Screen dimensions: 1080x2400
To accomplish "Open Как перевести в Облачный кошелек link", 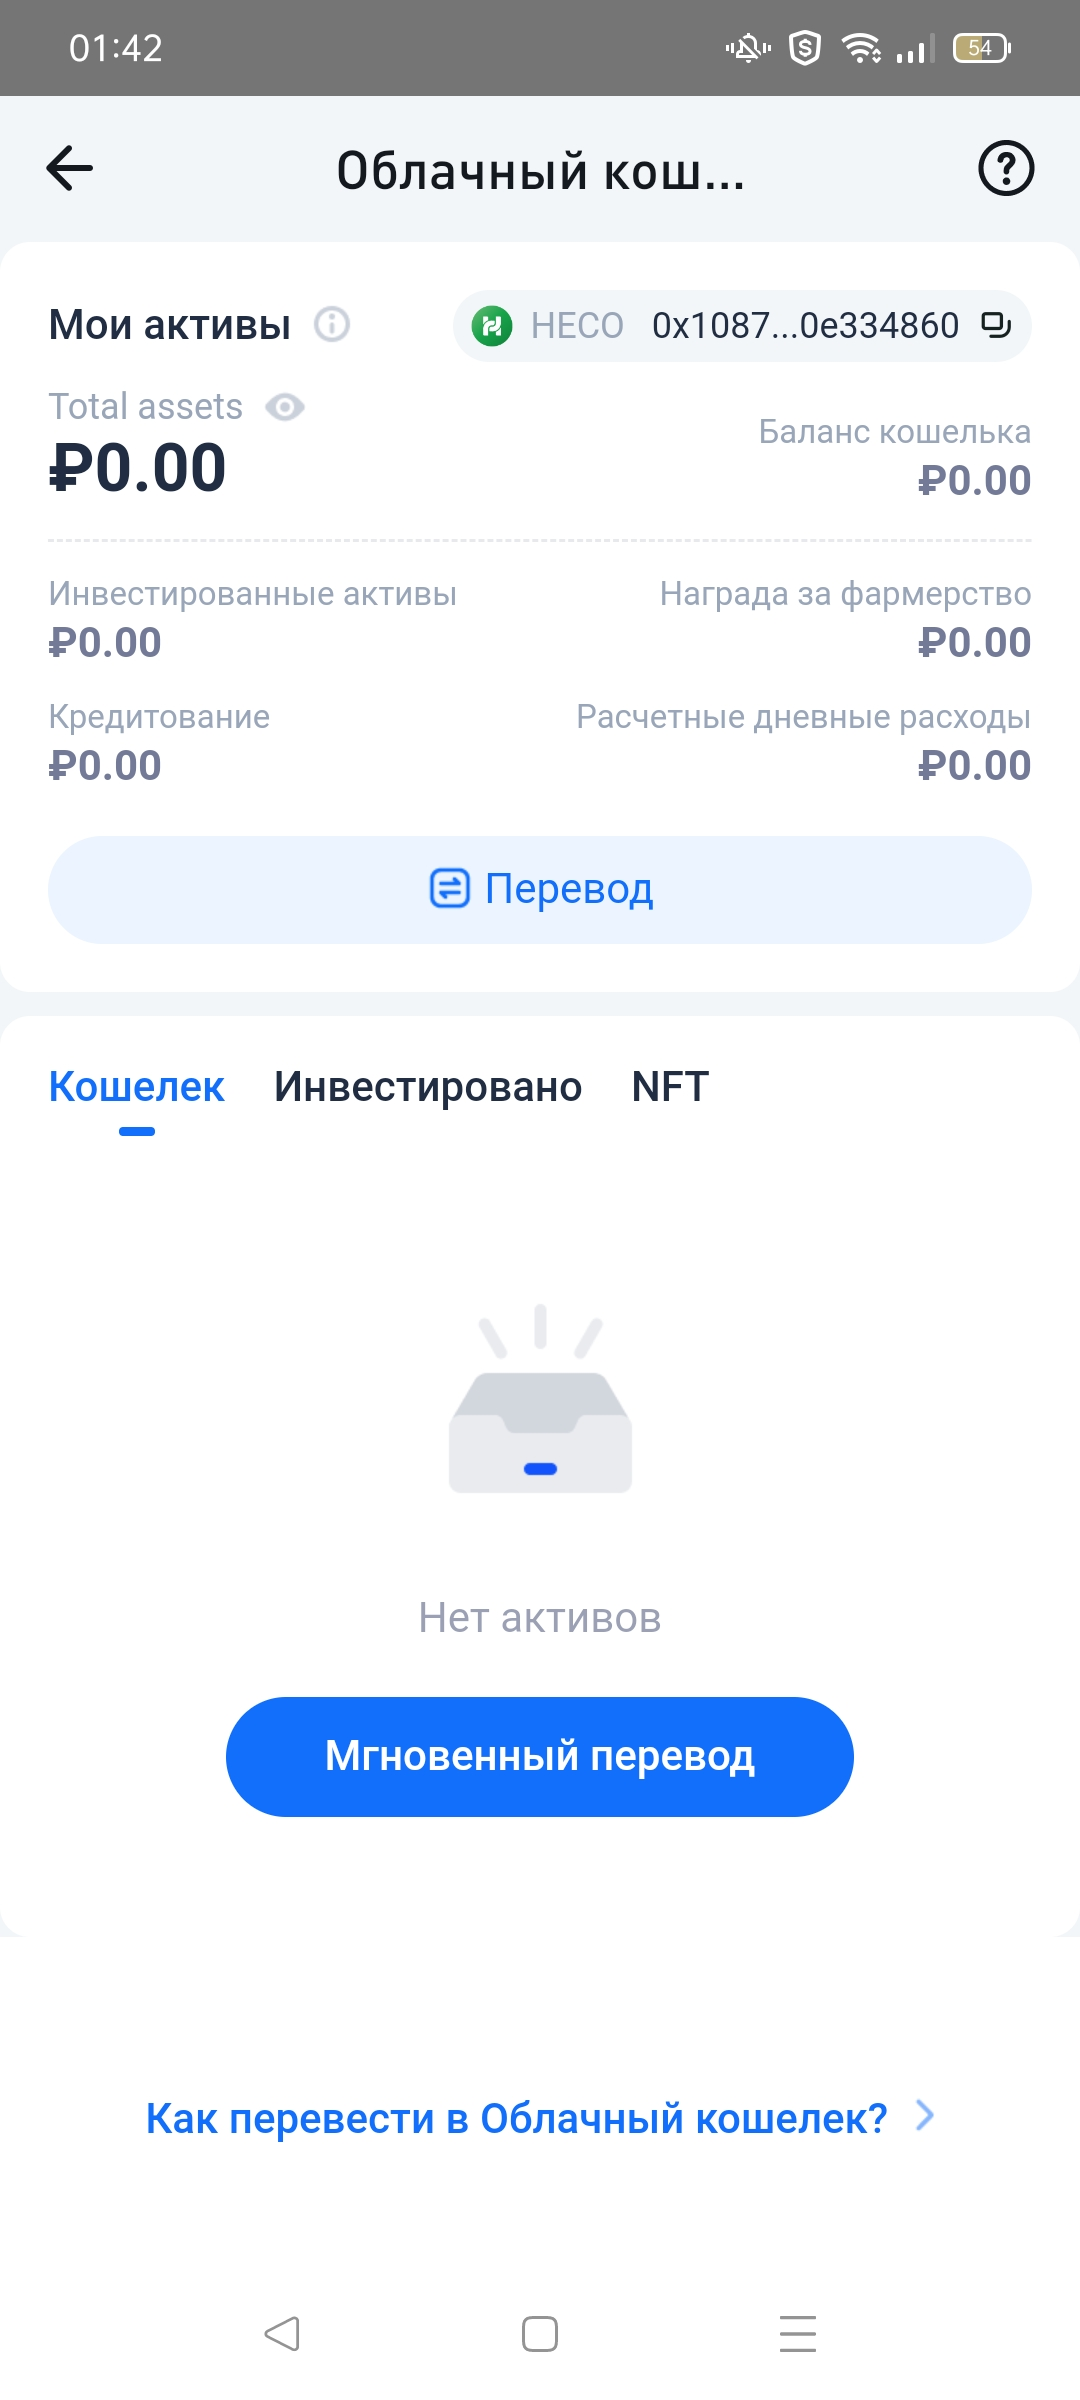I will [x=517, y=2118].
